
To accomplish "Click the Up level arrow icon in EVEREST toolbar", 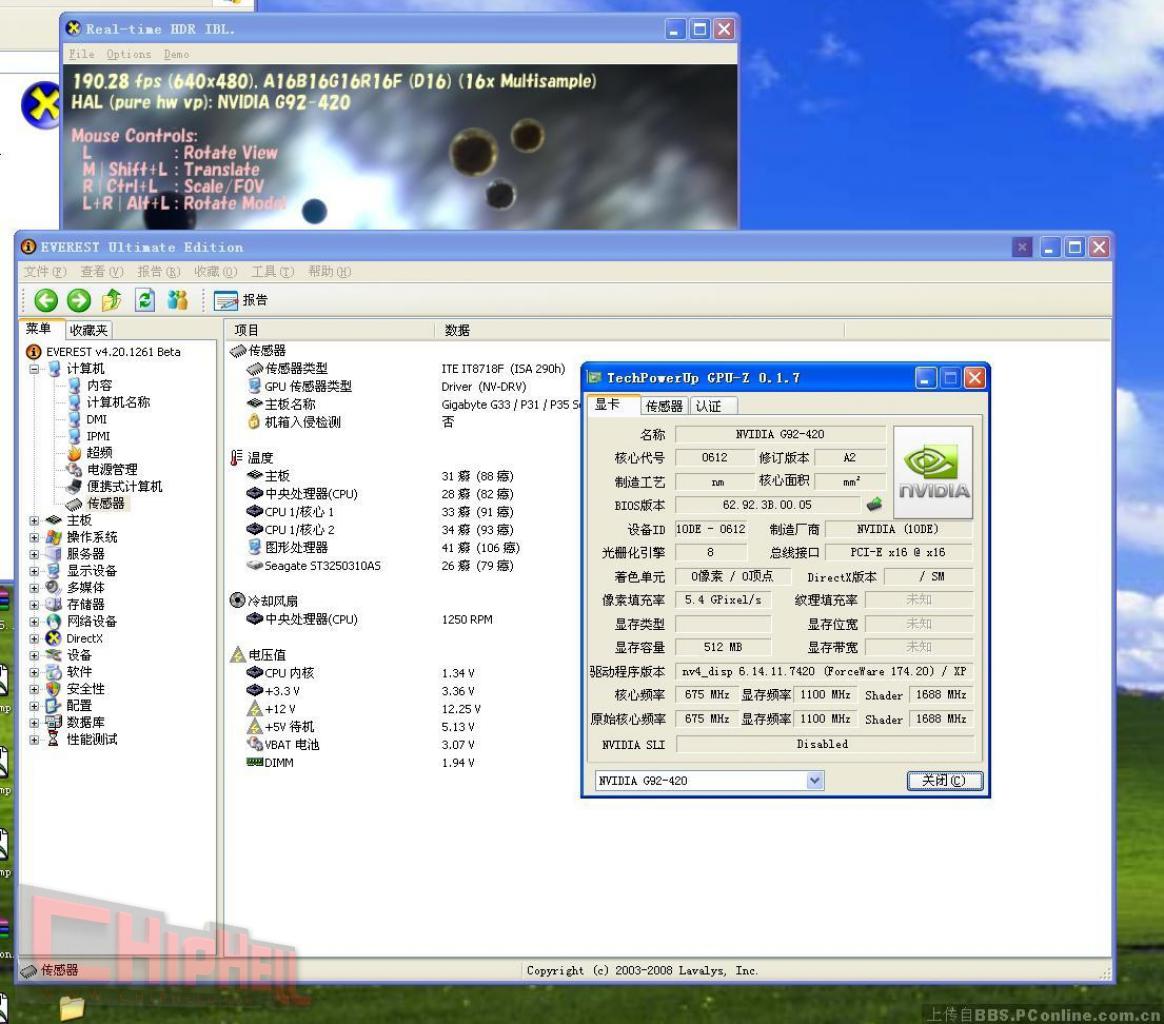I will pos(111,300).
